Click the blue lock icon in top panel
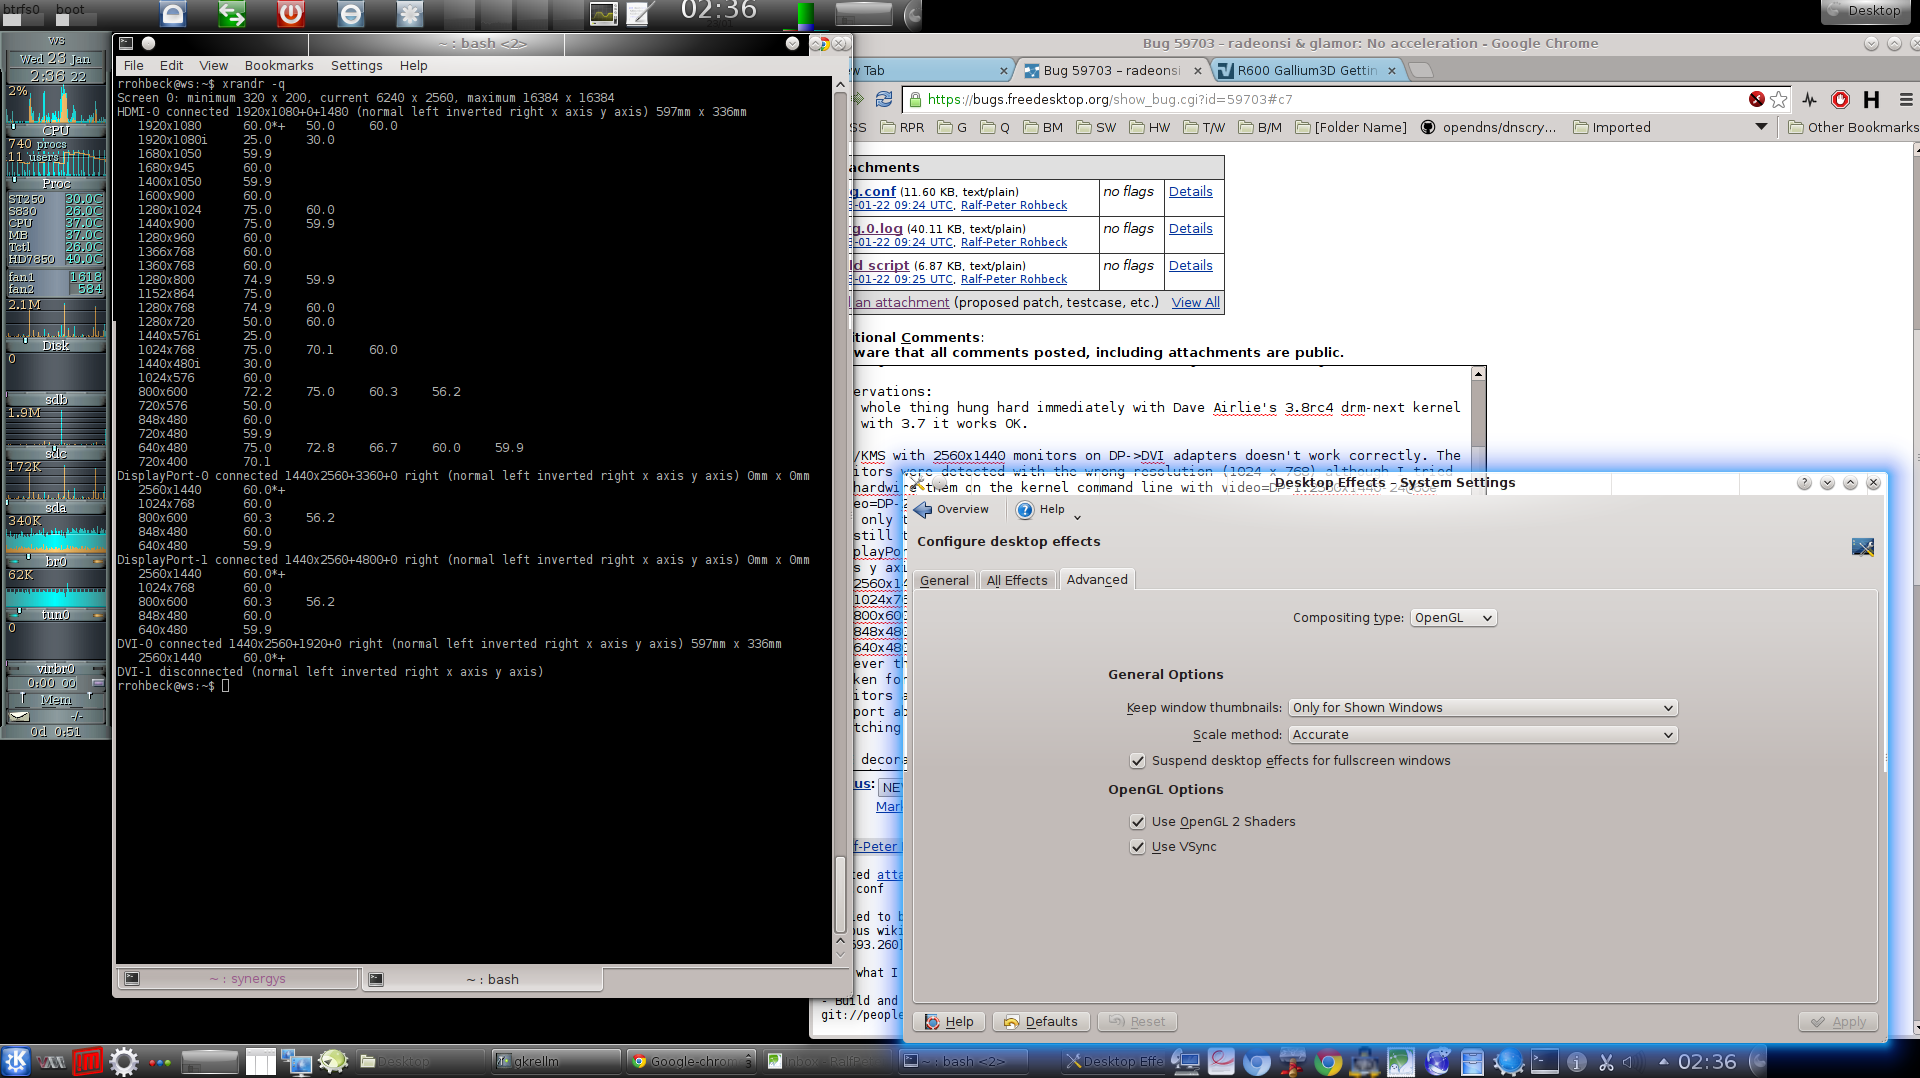Viewport: 1920px width, 1078px height. click(x=173, y=14)
